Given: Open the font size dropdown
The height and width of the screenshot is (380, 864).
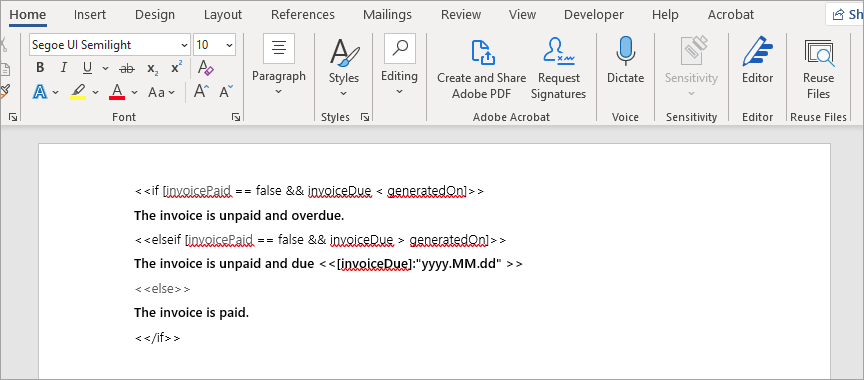Looking at the screenshot, I should 229,45.
